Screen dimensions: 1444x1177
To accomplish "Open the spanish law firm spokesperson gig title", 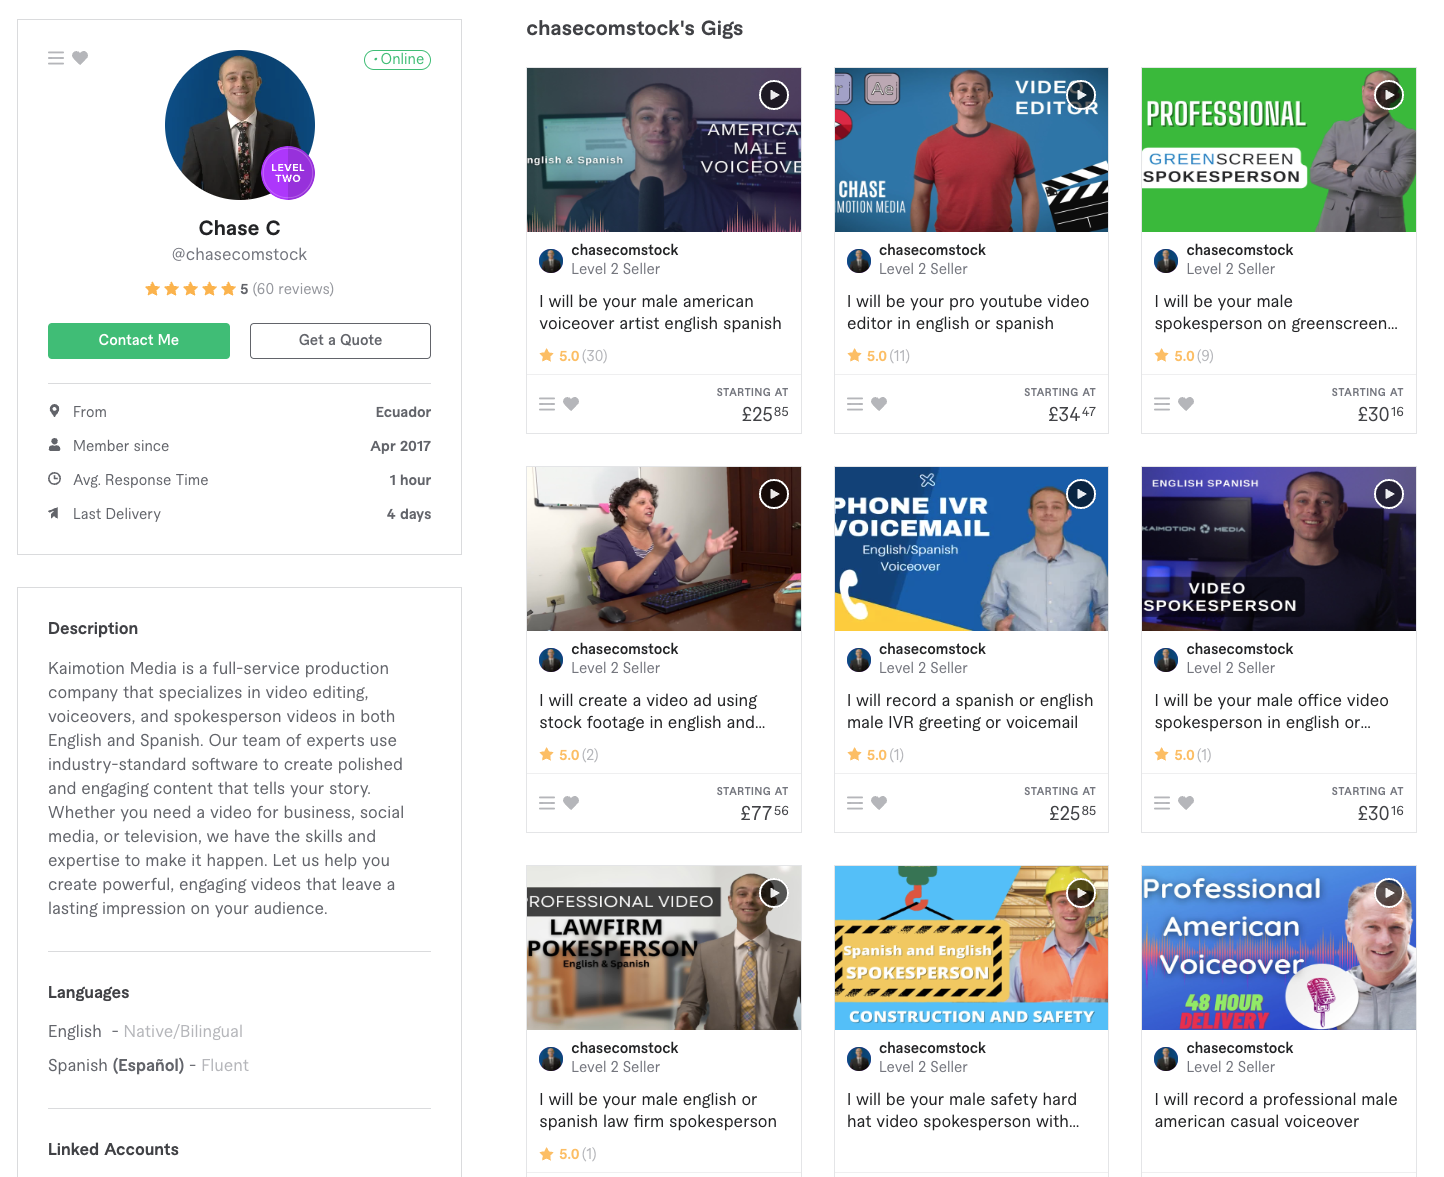I will pos(658,1110).
